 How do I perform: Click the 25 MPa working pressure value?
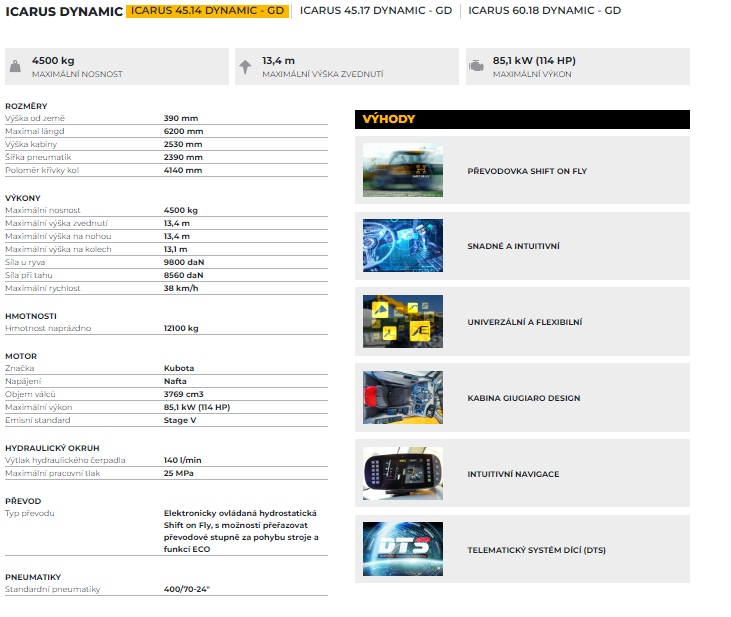(179, 474)
